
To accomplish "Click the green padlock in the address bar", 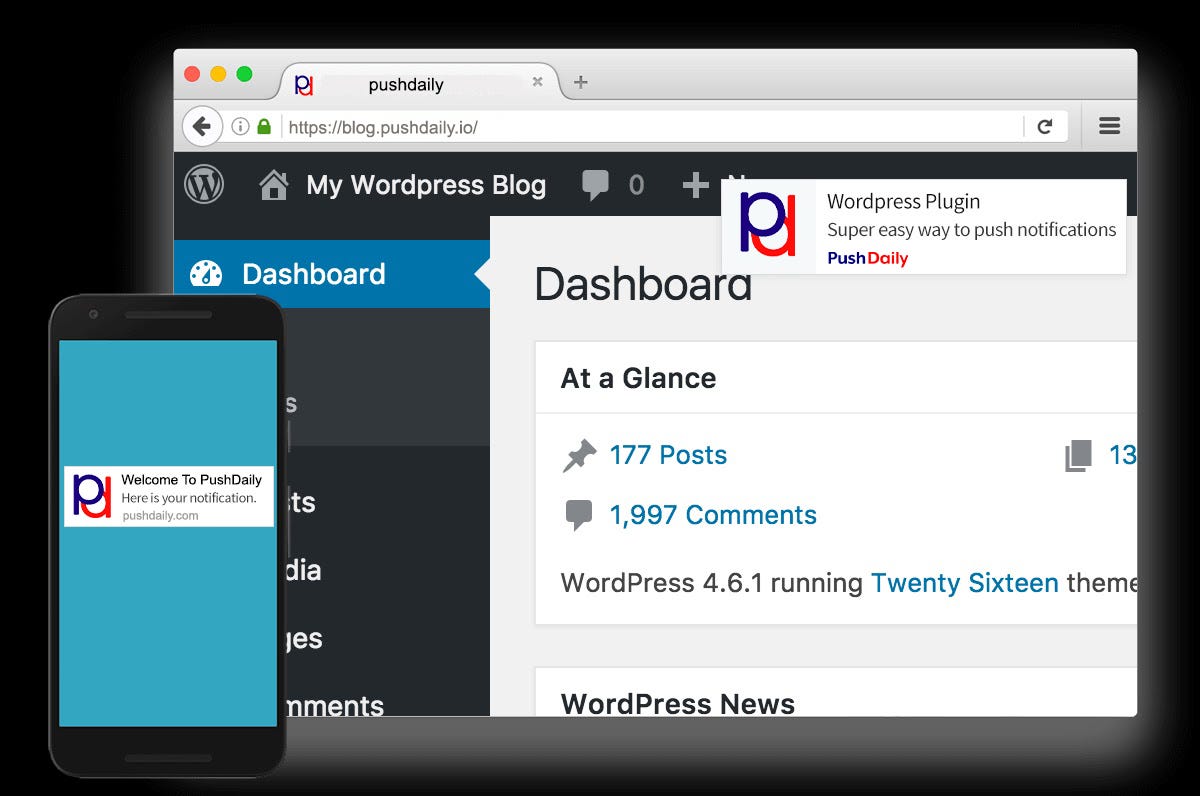I will (266, 126).
